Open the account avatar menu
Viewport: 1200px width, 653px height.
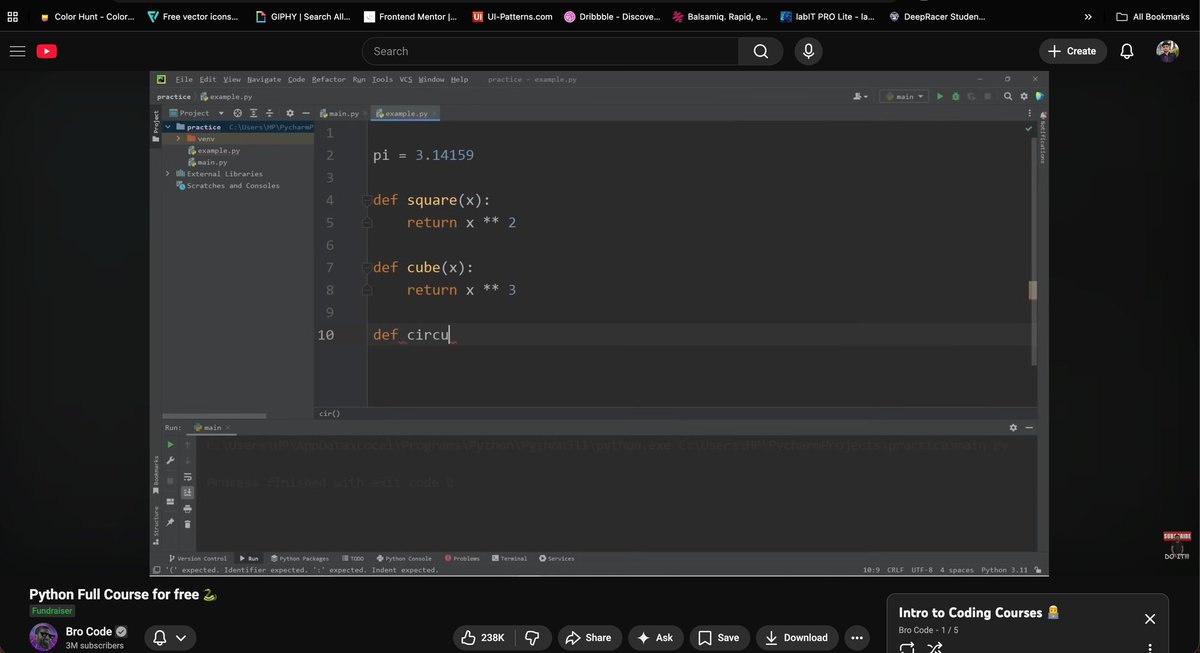1167,51
